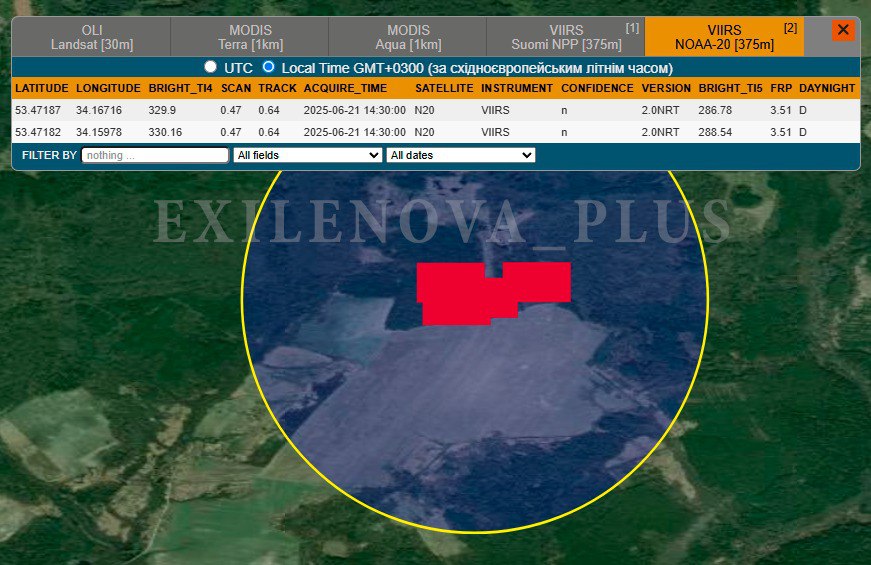Click the TRACK column header

277,88
